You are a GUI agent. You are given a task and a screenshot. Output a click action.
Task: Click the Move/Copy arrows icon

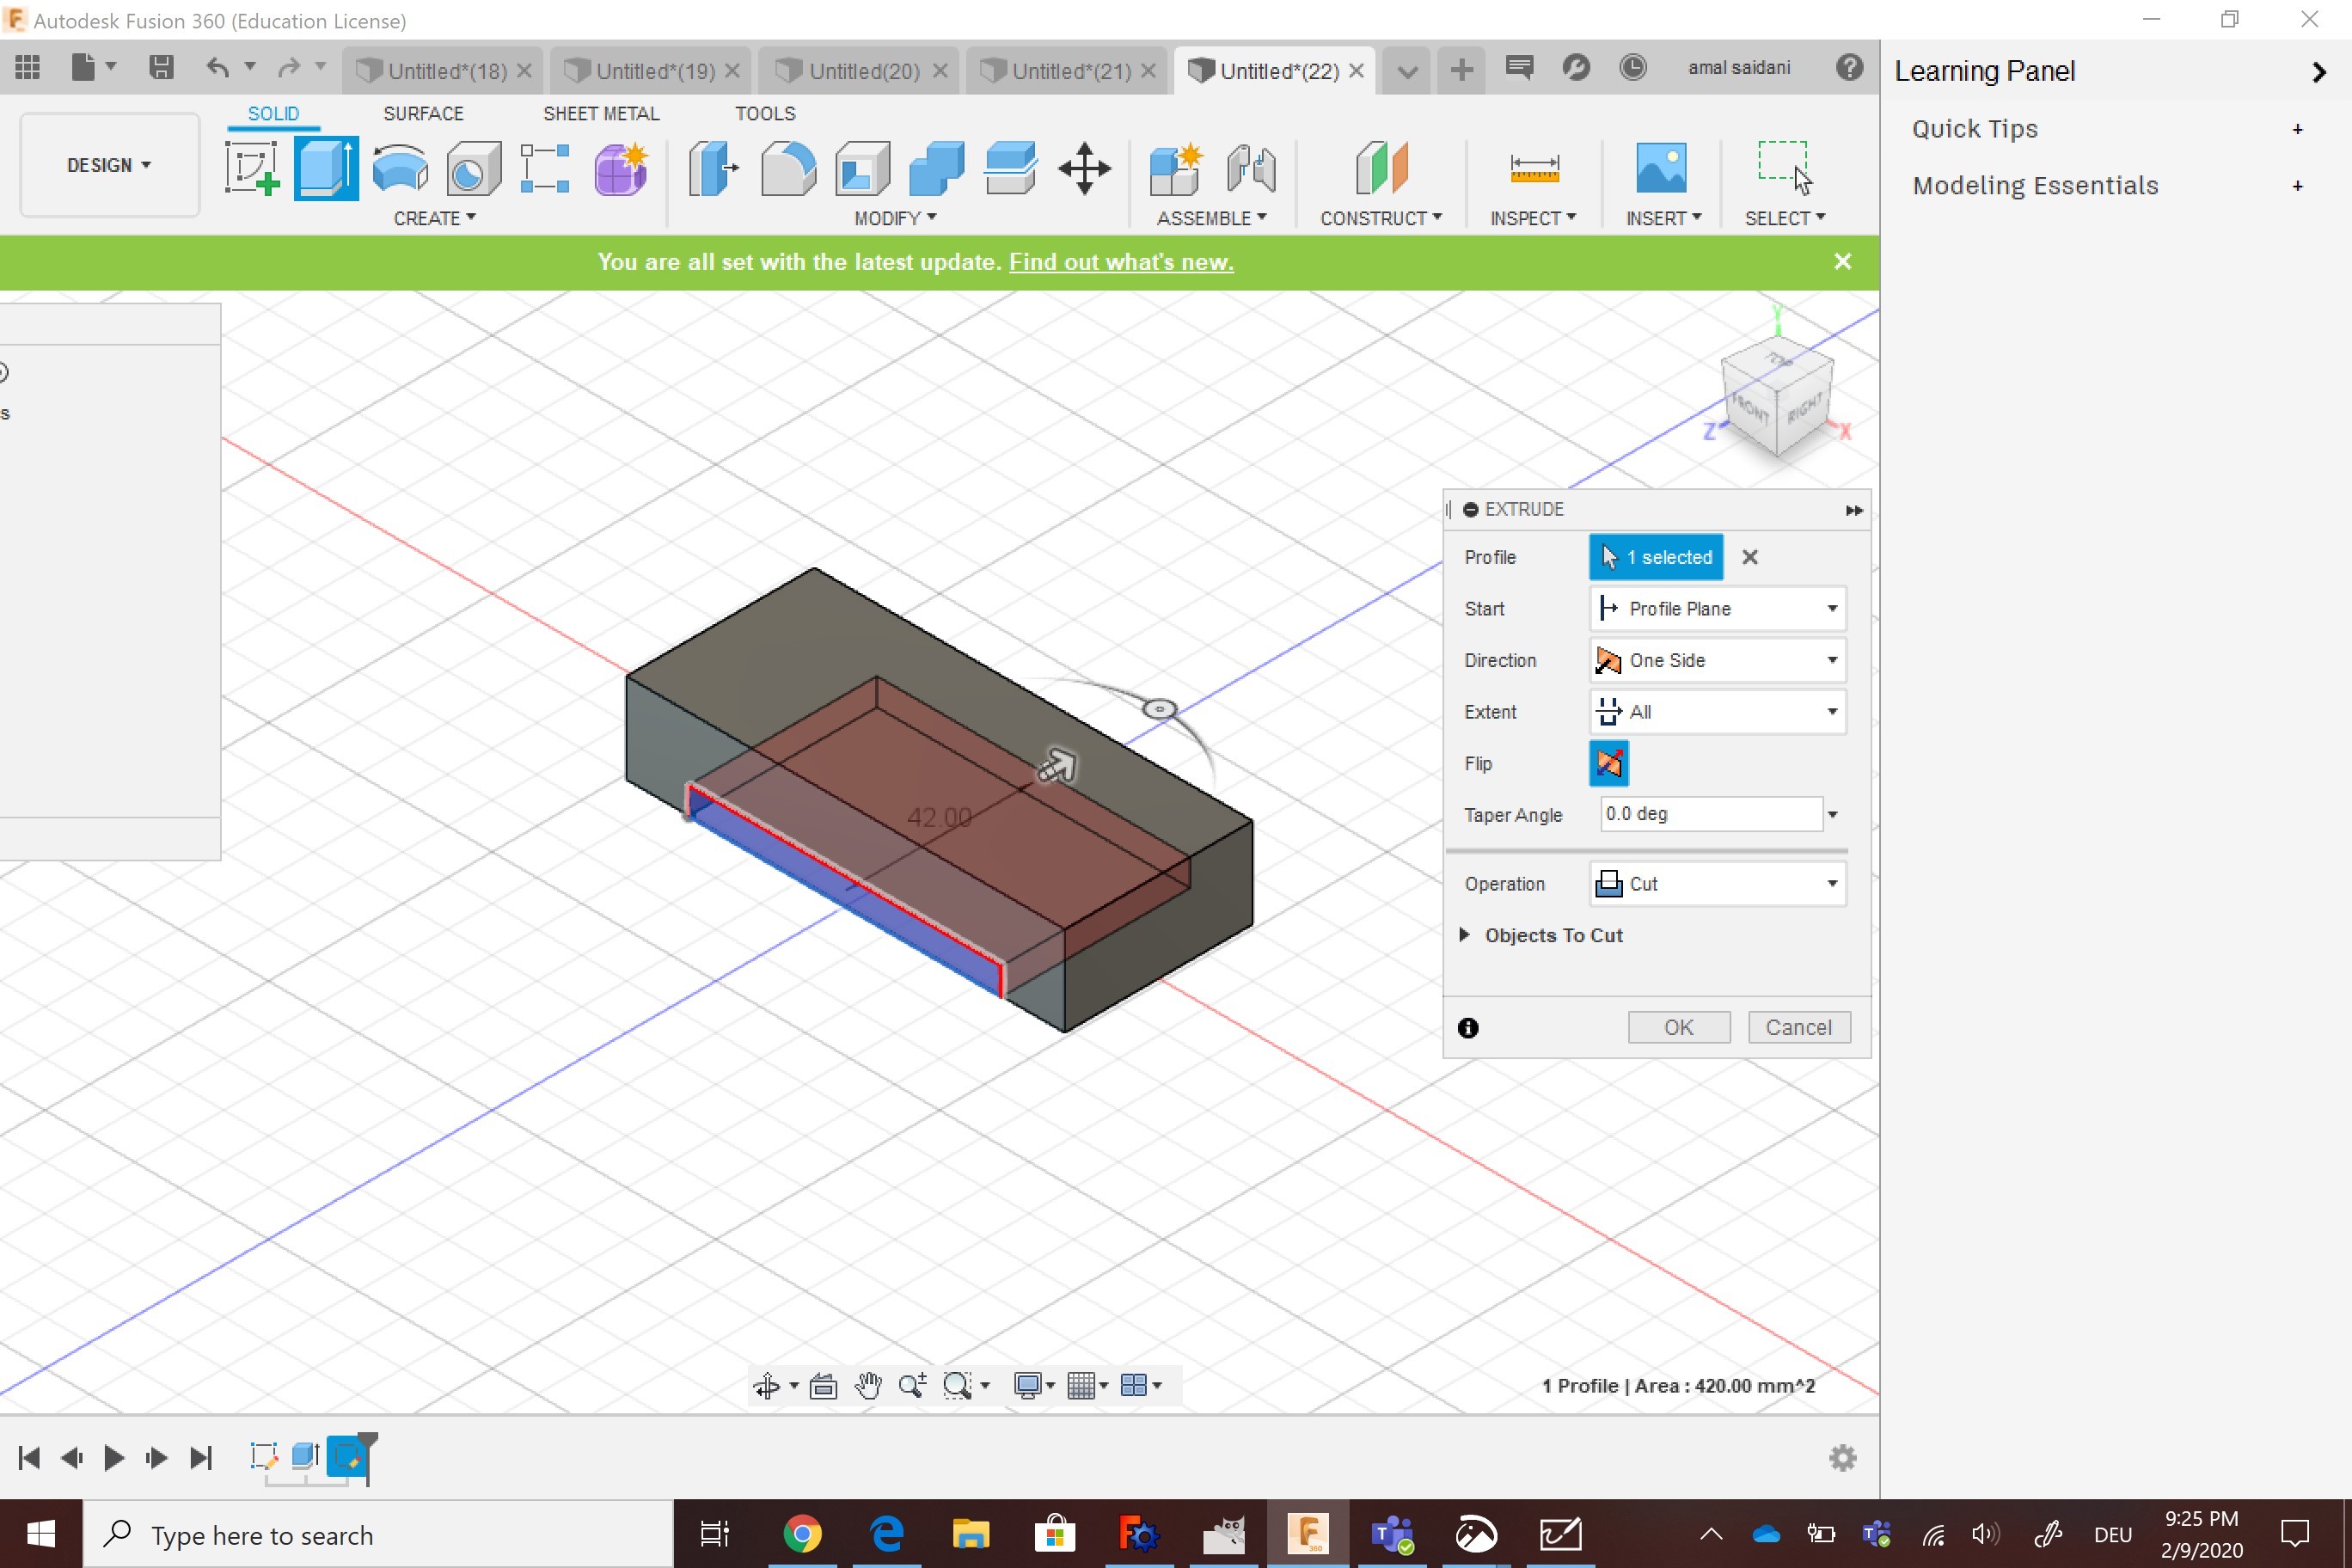(x=1084, y=168)
